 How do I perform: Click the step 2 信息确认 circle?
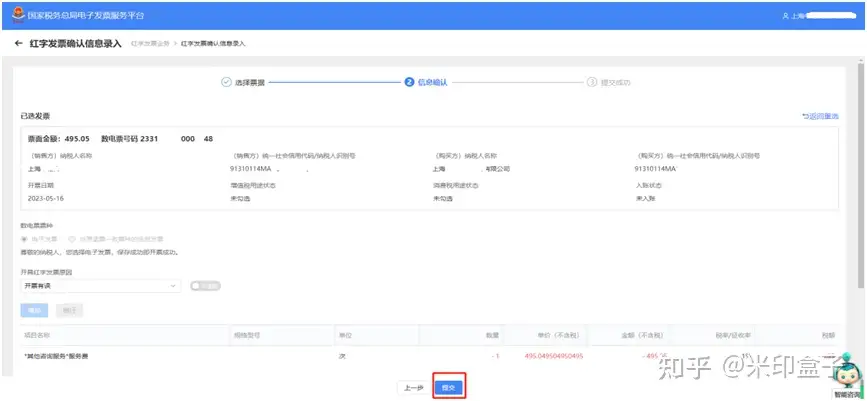coord(409,82)
